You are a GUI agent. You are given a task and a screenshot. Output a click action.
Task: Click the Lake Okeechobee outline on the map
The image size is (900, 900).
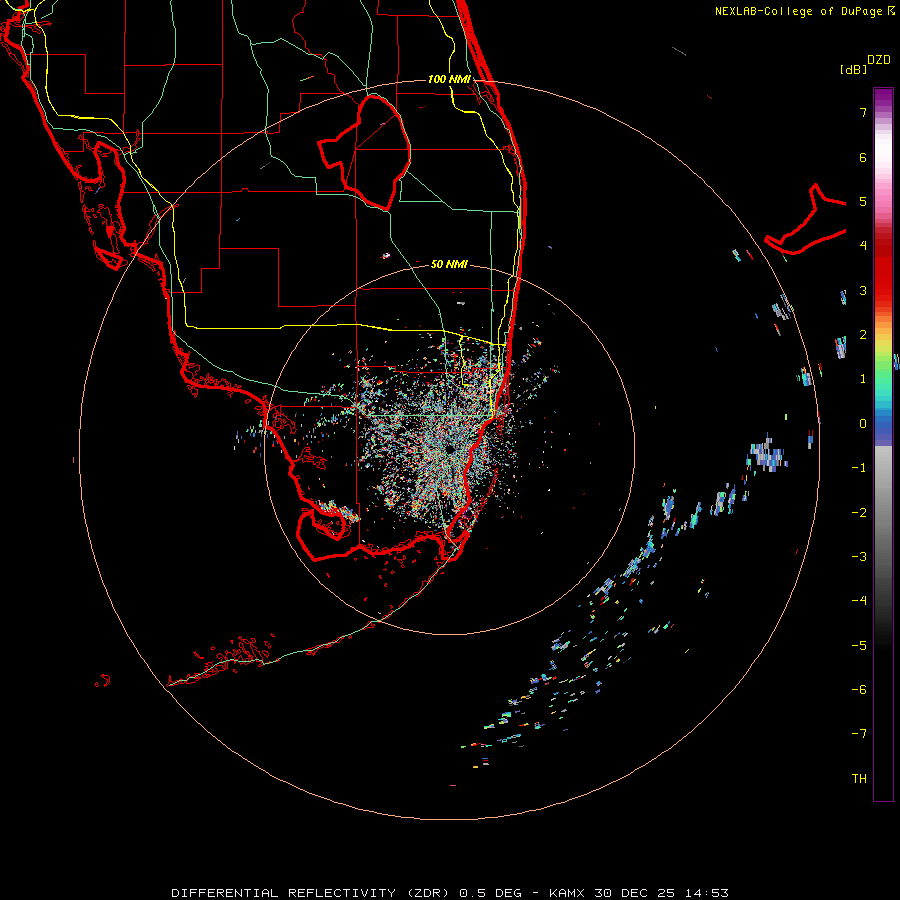point(365,152)
